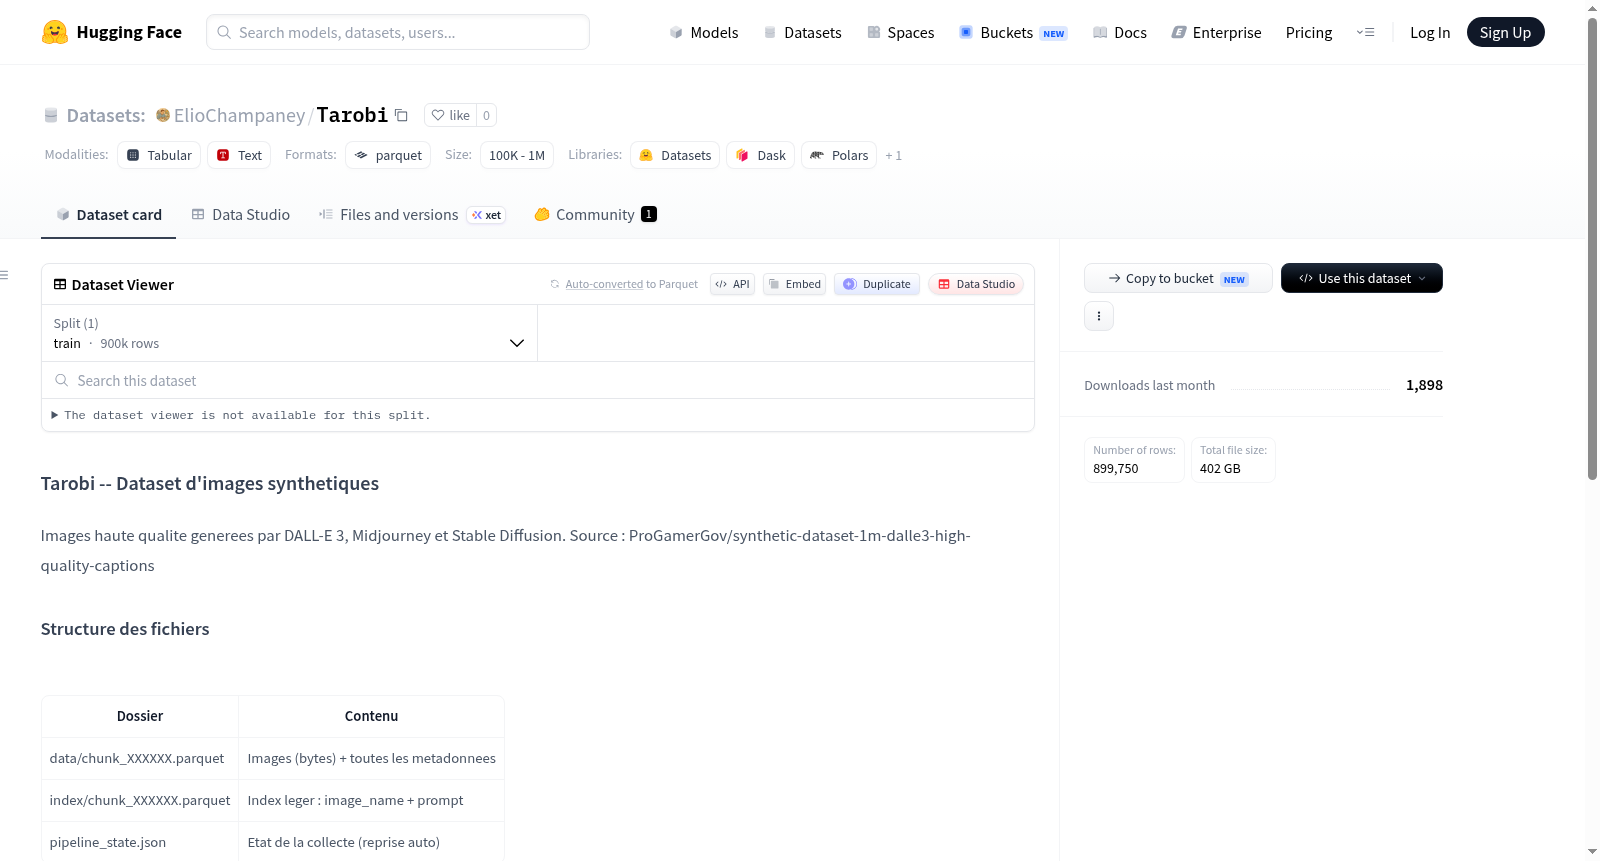The height and width of the screenshot is (861, 1600).
Task: Select the Datasets library tag
Action: 675,155
